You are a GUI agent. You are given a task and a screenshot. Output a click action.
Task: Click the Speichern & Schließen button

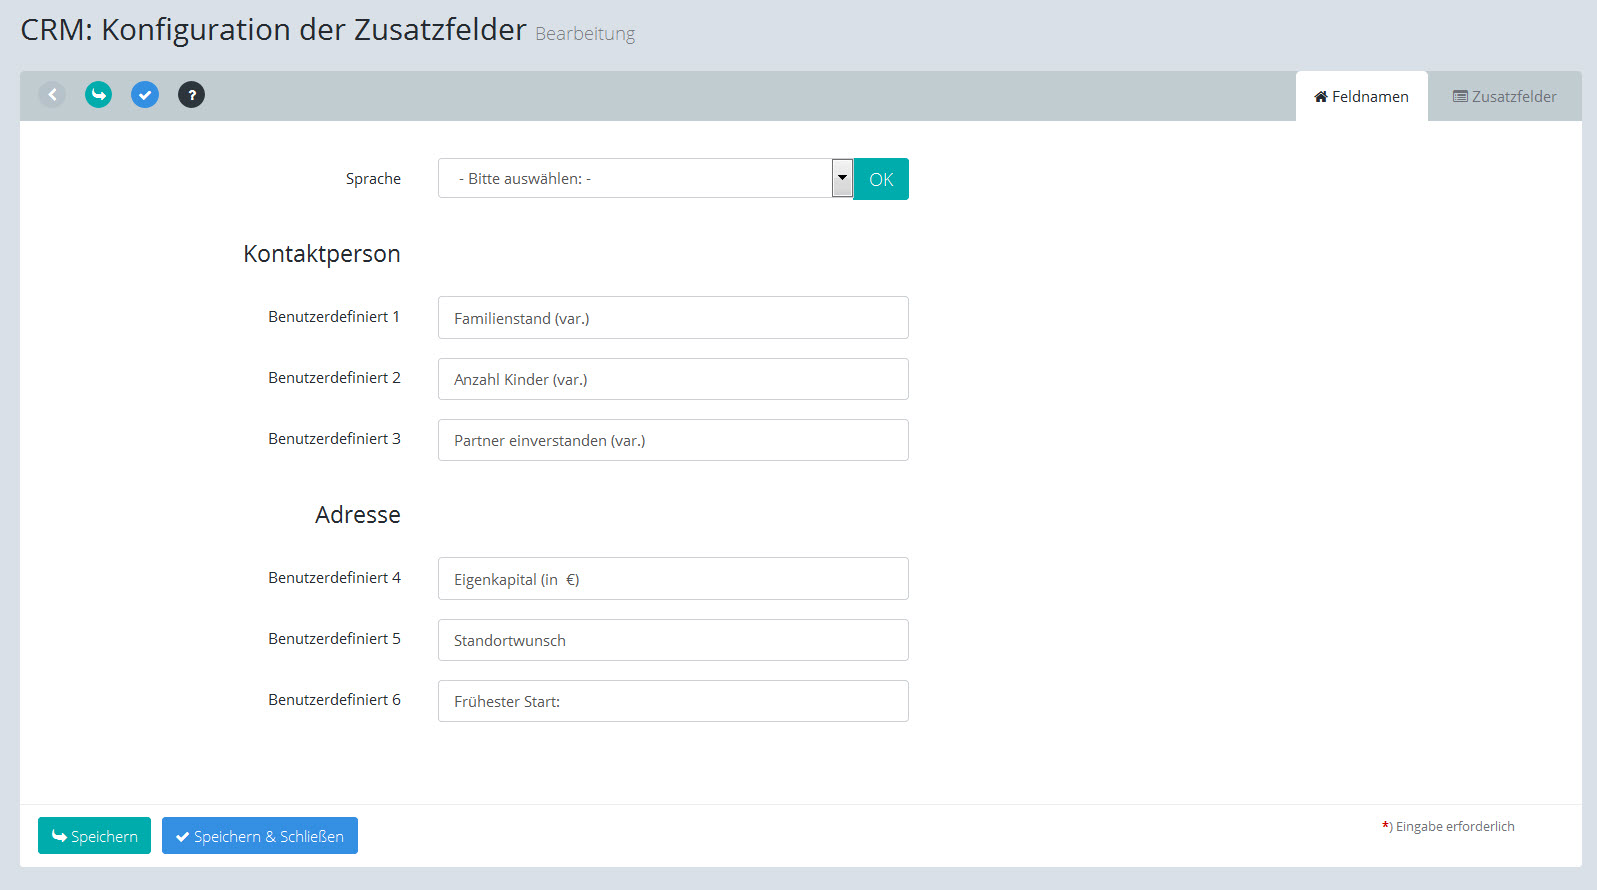point(260,836)
